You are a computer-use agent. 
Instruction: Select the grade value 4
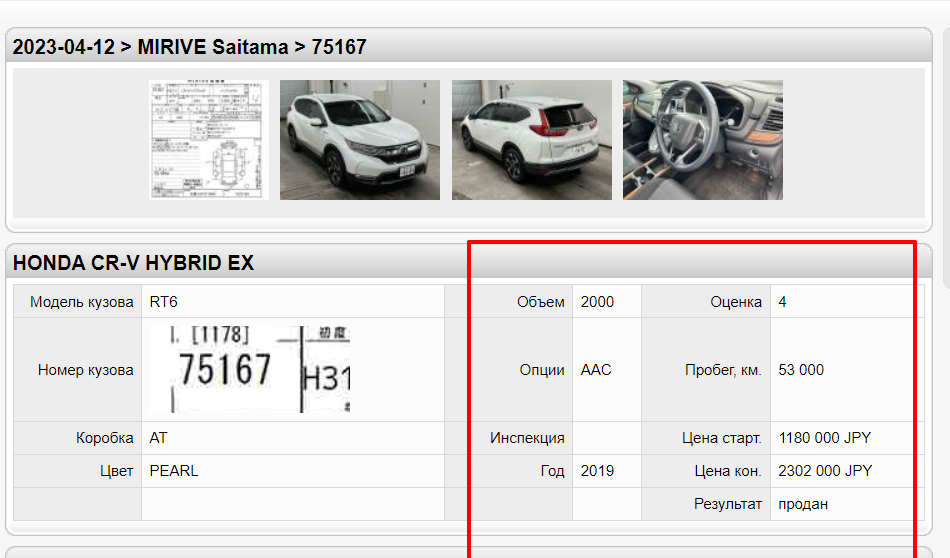[x=782, y=302]
